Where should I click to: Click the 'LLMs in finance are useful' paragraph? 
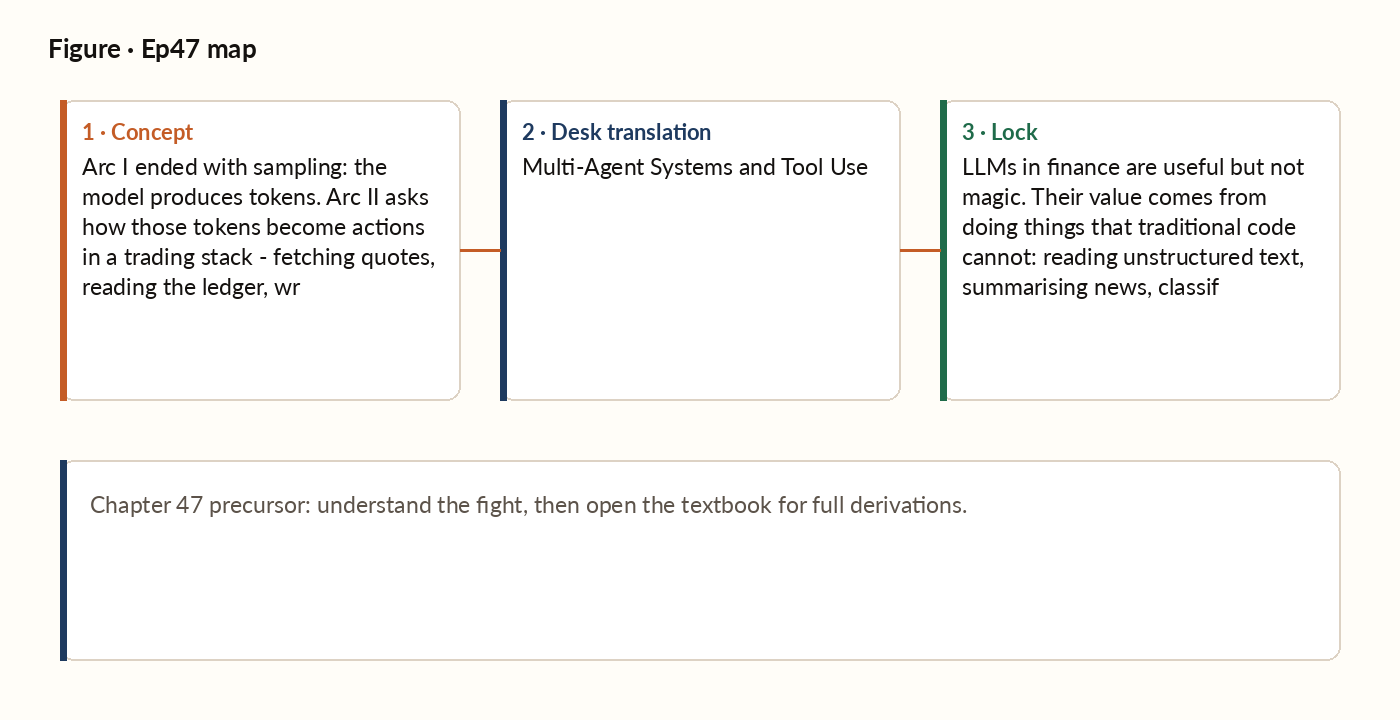tap(1133, 227)
